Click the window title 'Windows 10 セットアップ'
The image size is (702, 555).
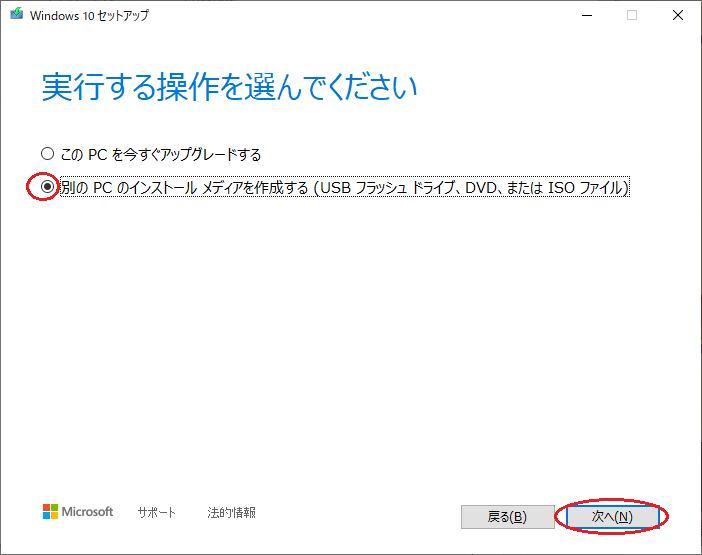click(x=89, y=16)
